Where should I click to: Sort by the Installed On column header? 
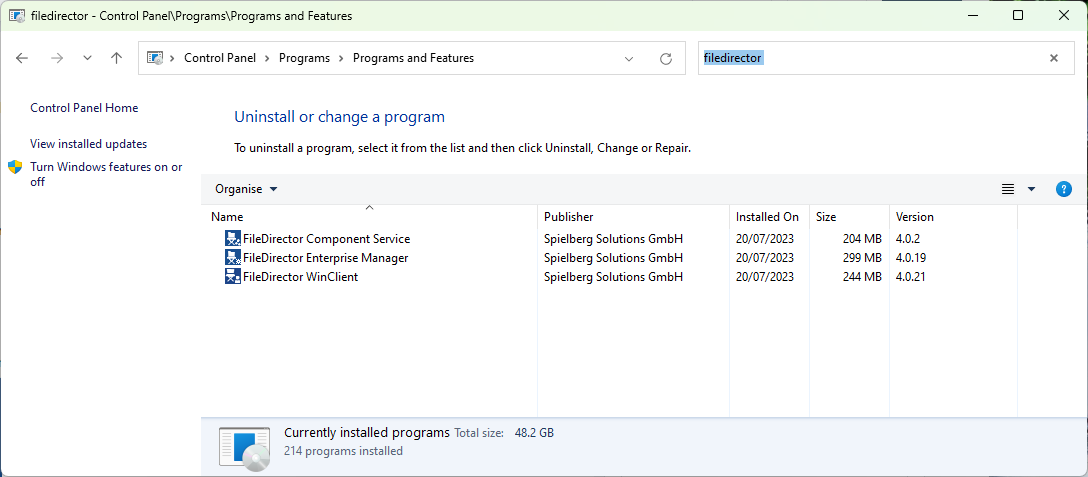tap(767, 217)
